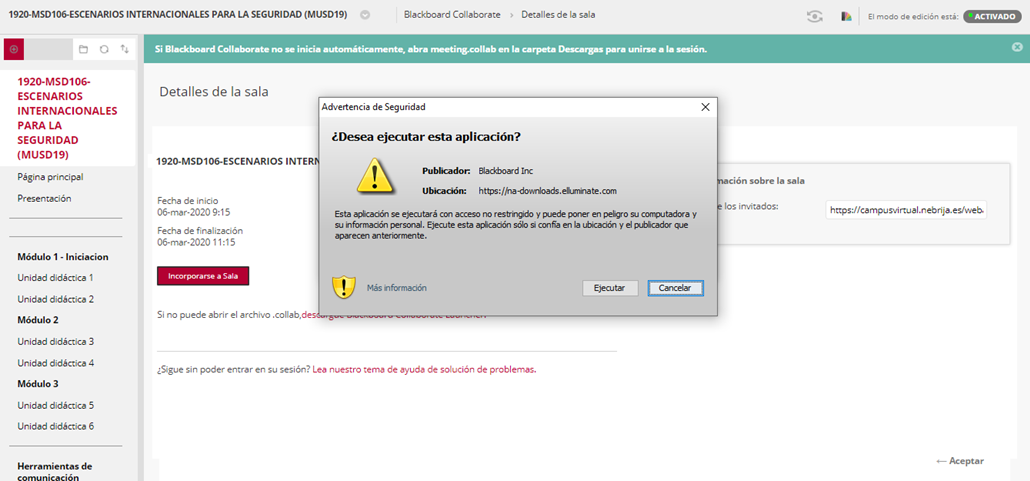This screenshot has height=481, width=1030.
Task: Open Unidad didáctica 5
Action: [56, 405]
